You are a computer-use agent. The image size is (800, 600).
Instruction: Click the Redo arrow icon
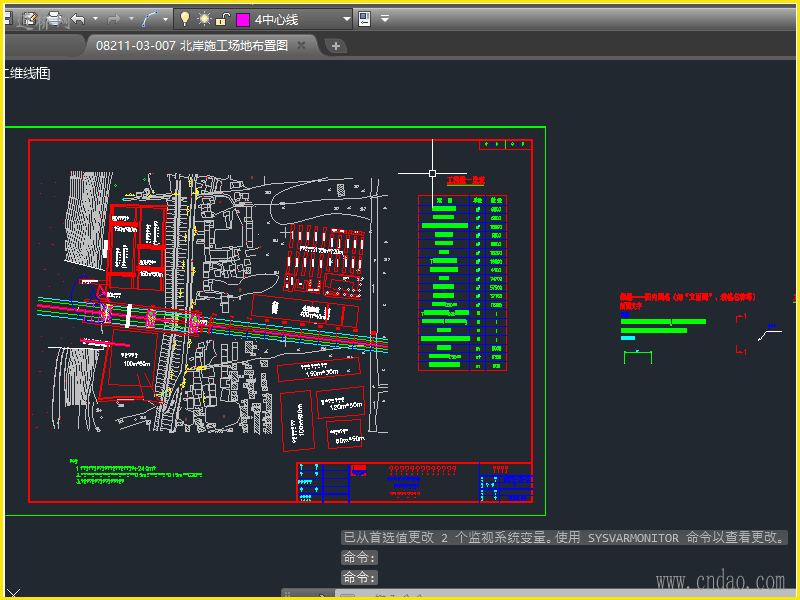click(114, 19)
